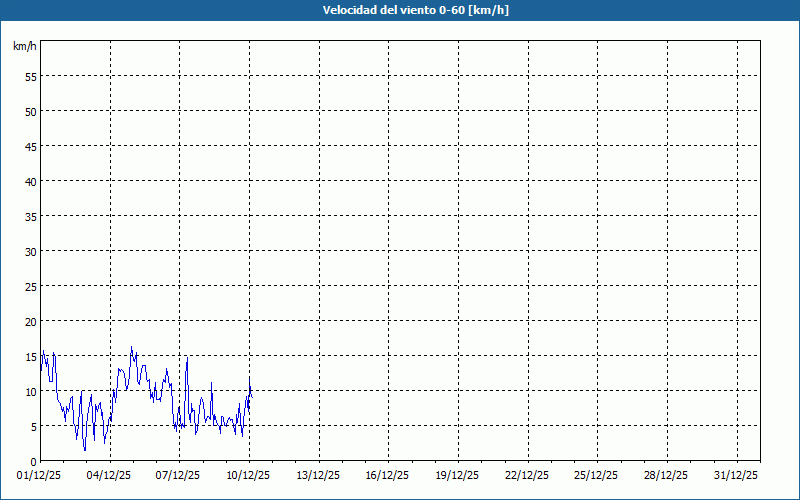Select the 25 value on the y-axis
This screenshot has height=500, width=800.
pos(31,286)
